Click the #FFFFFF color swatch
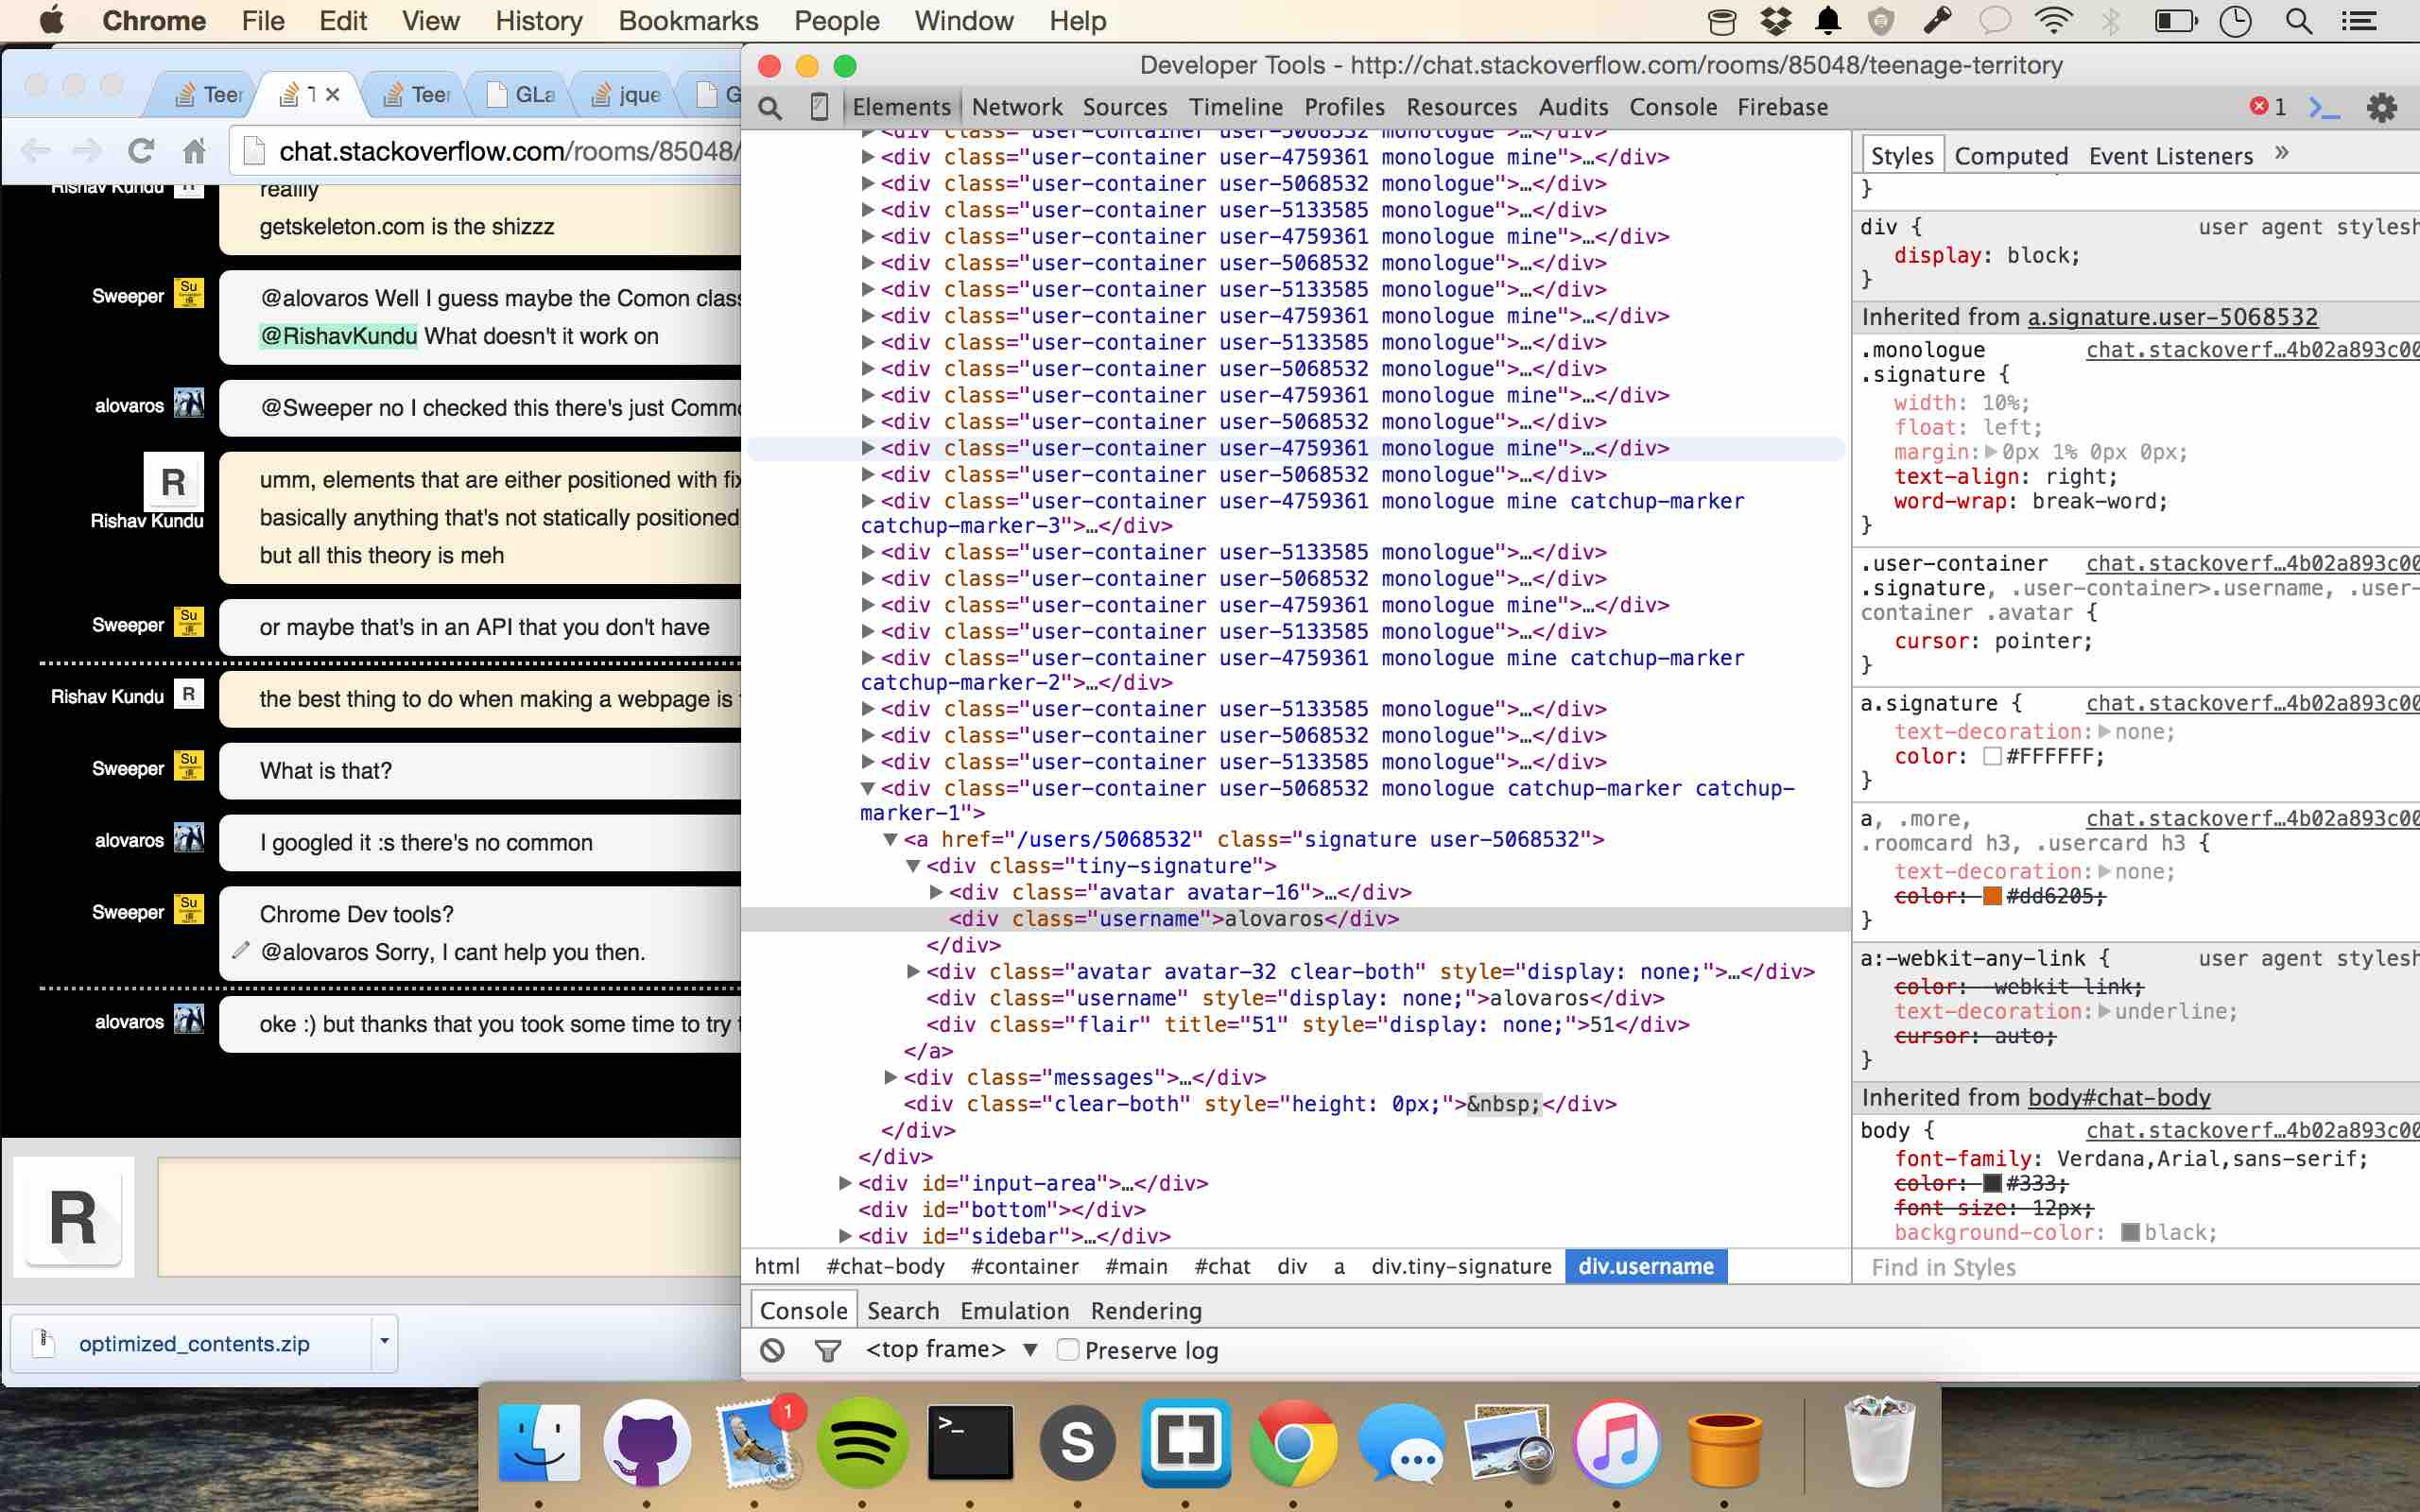Viewport: 2420px width, 1512px height. click(x=1992, y=756)
